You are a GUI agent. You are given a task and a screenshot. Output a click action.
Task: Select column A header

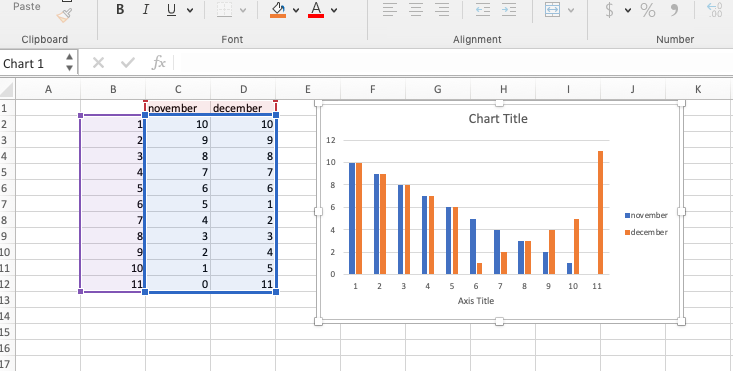[48, 89]
